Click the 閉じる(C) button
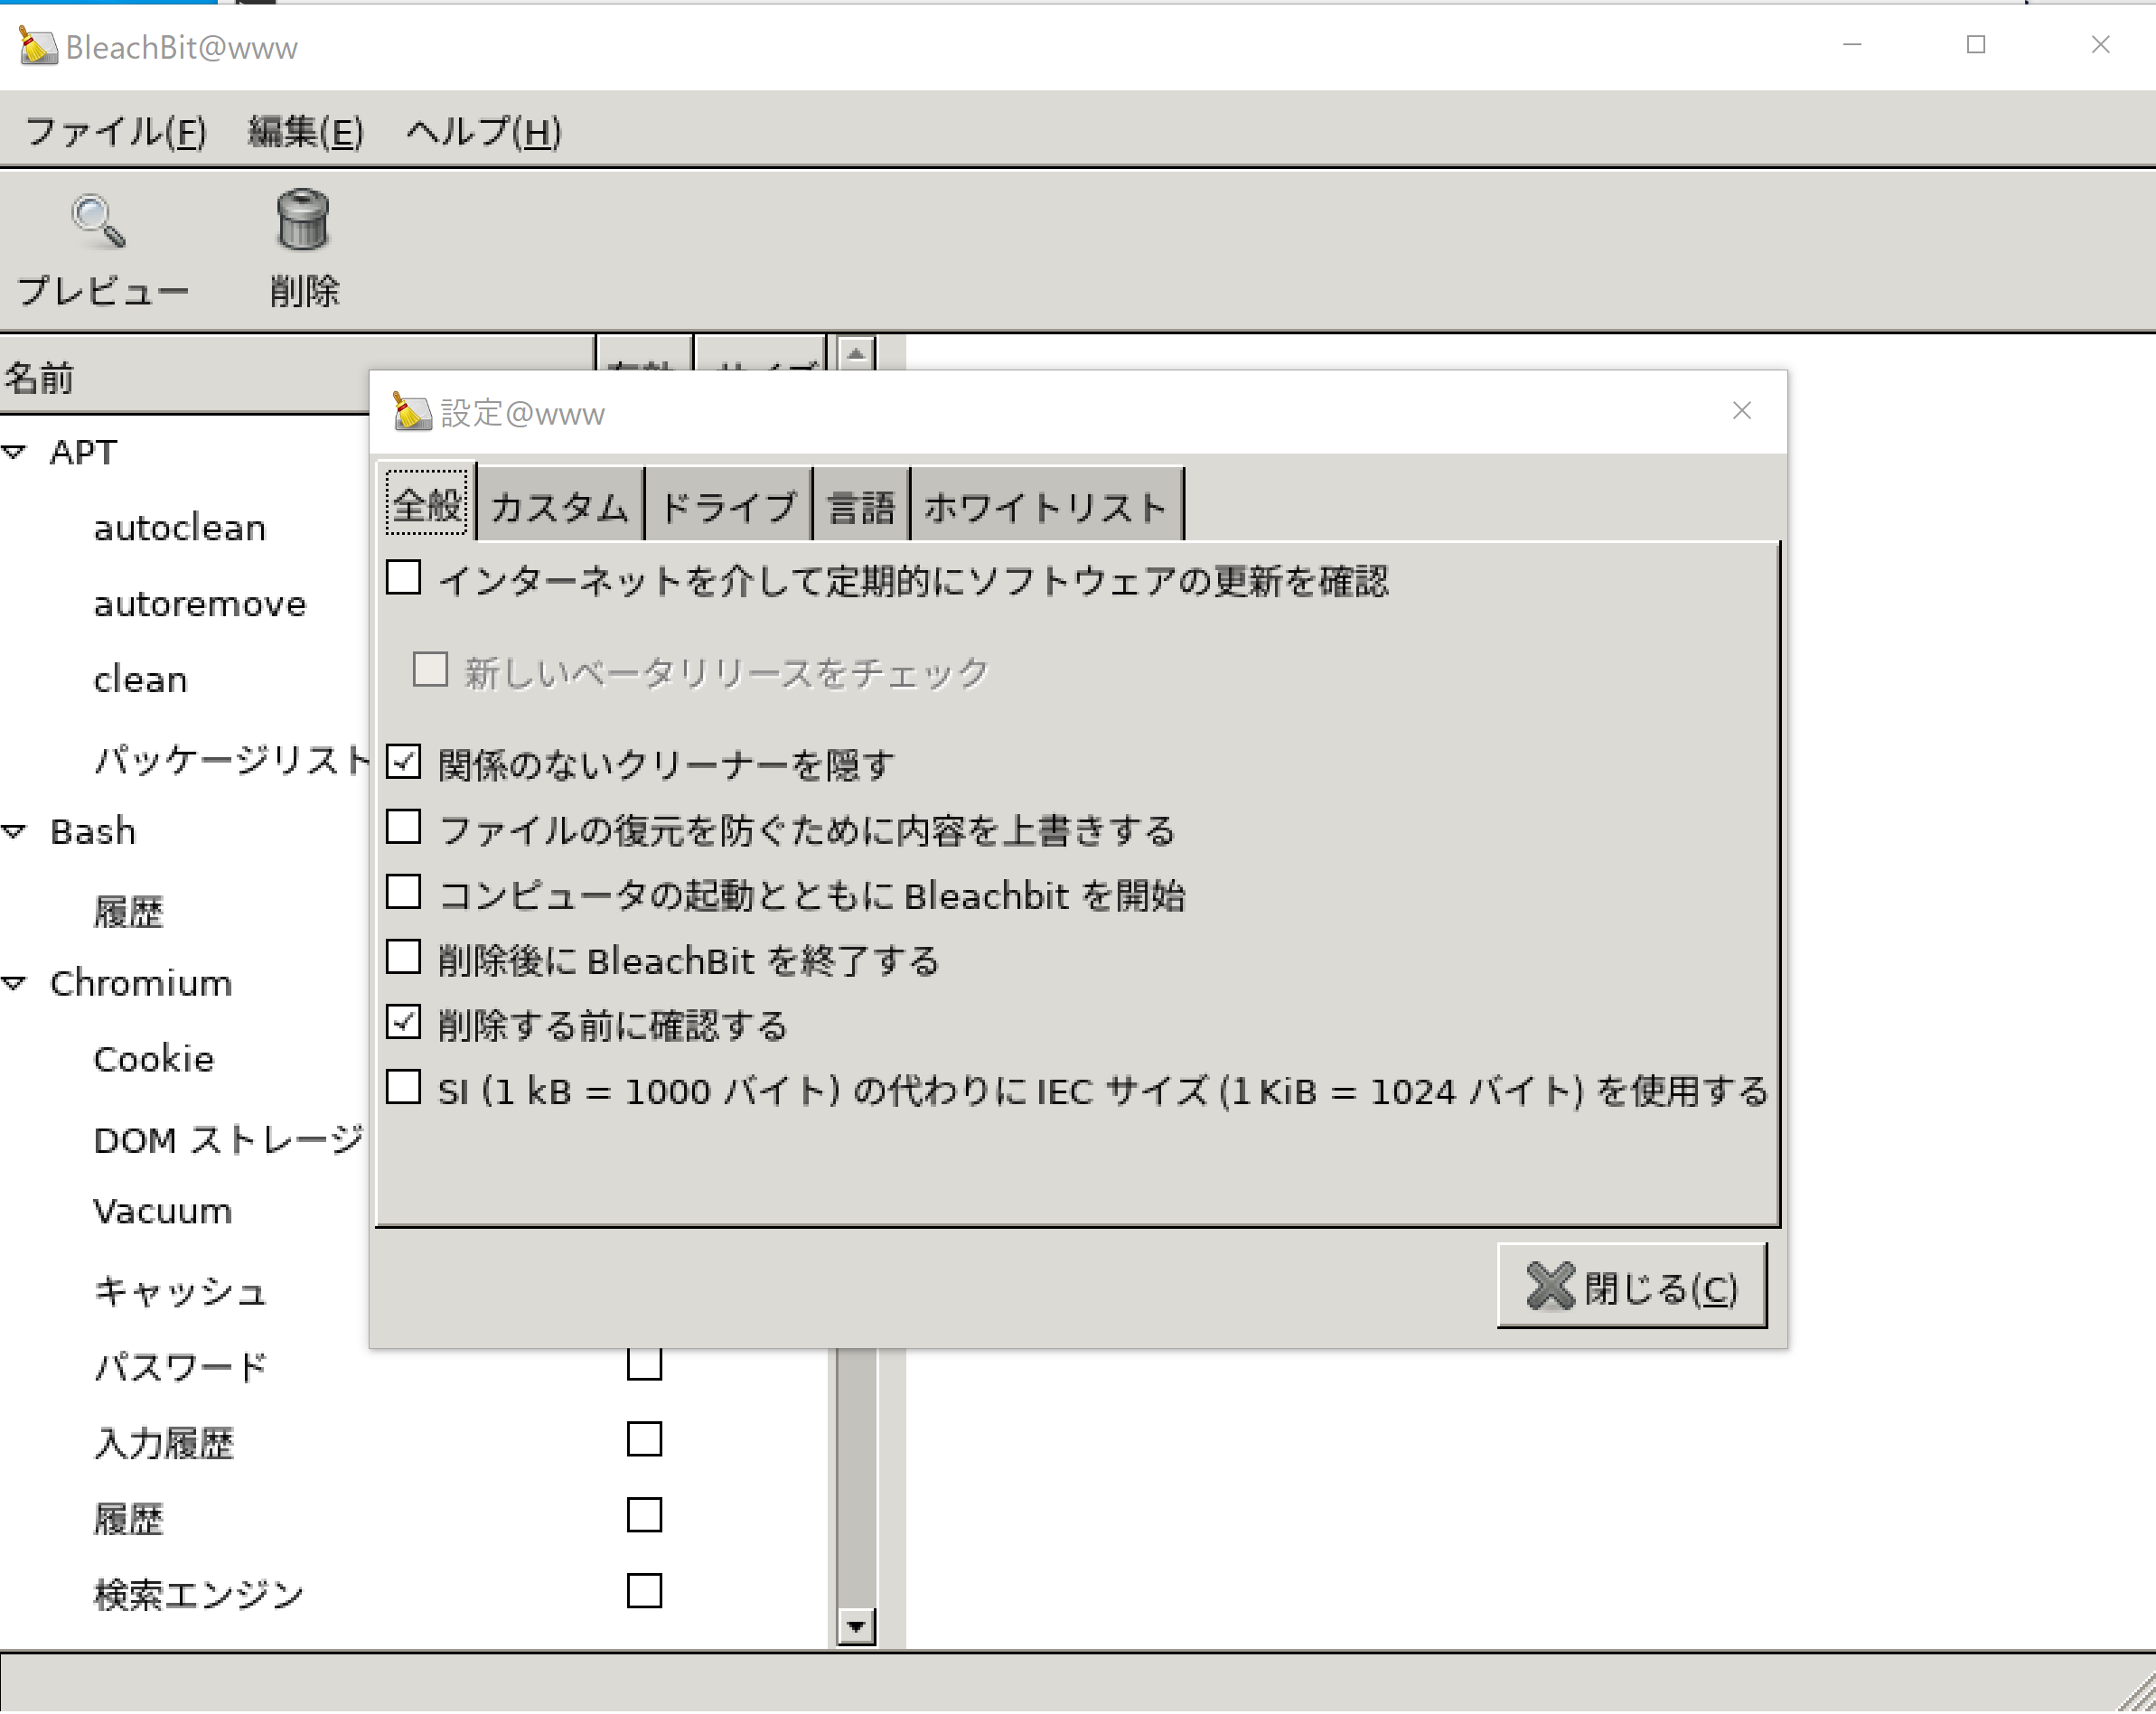The image size is (2156, 1714). [x=1631, y=1286]
